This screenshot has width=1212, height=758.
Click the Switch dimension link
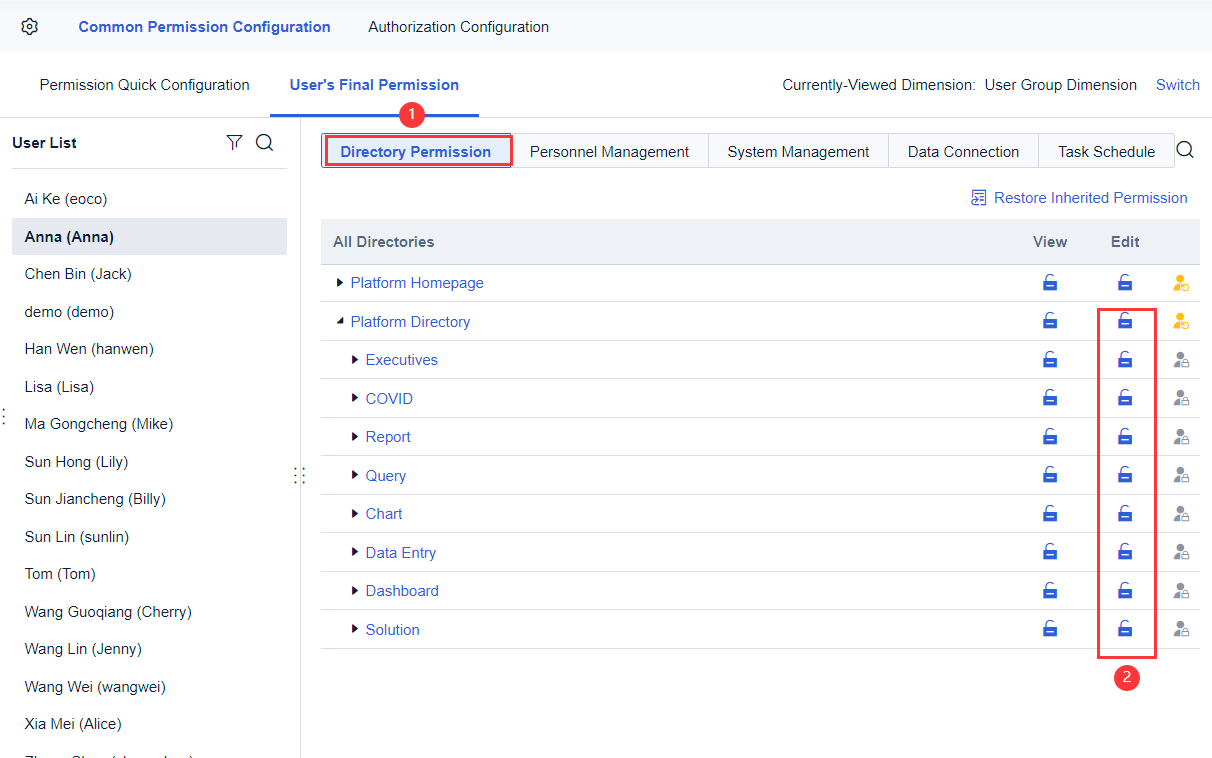(1178, 85)
